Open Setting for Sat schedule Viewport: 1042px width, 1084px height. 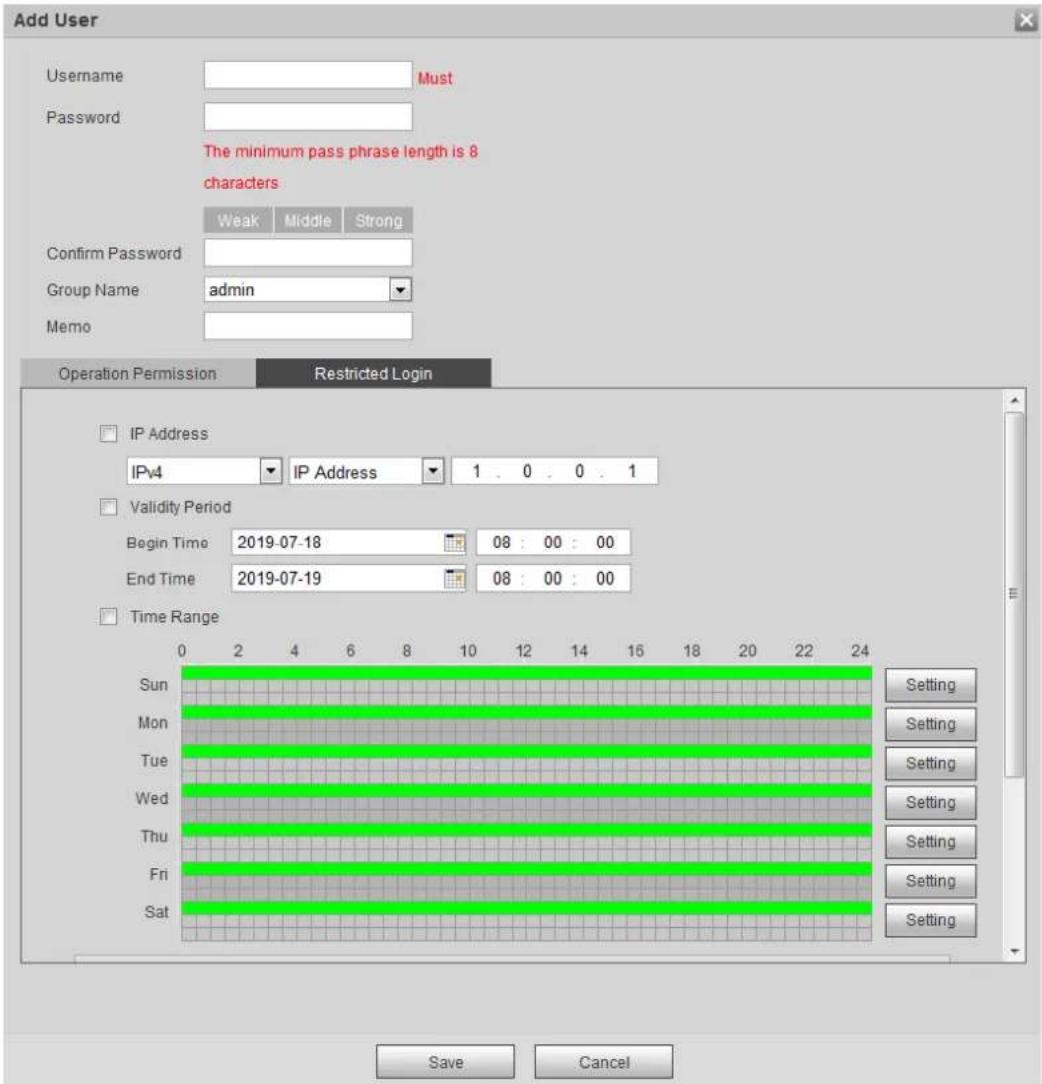coord(931,920)
